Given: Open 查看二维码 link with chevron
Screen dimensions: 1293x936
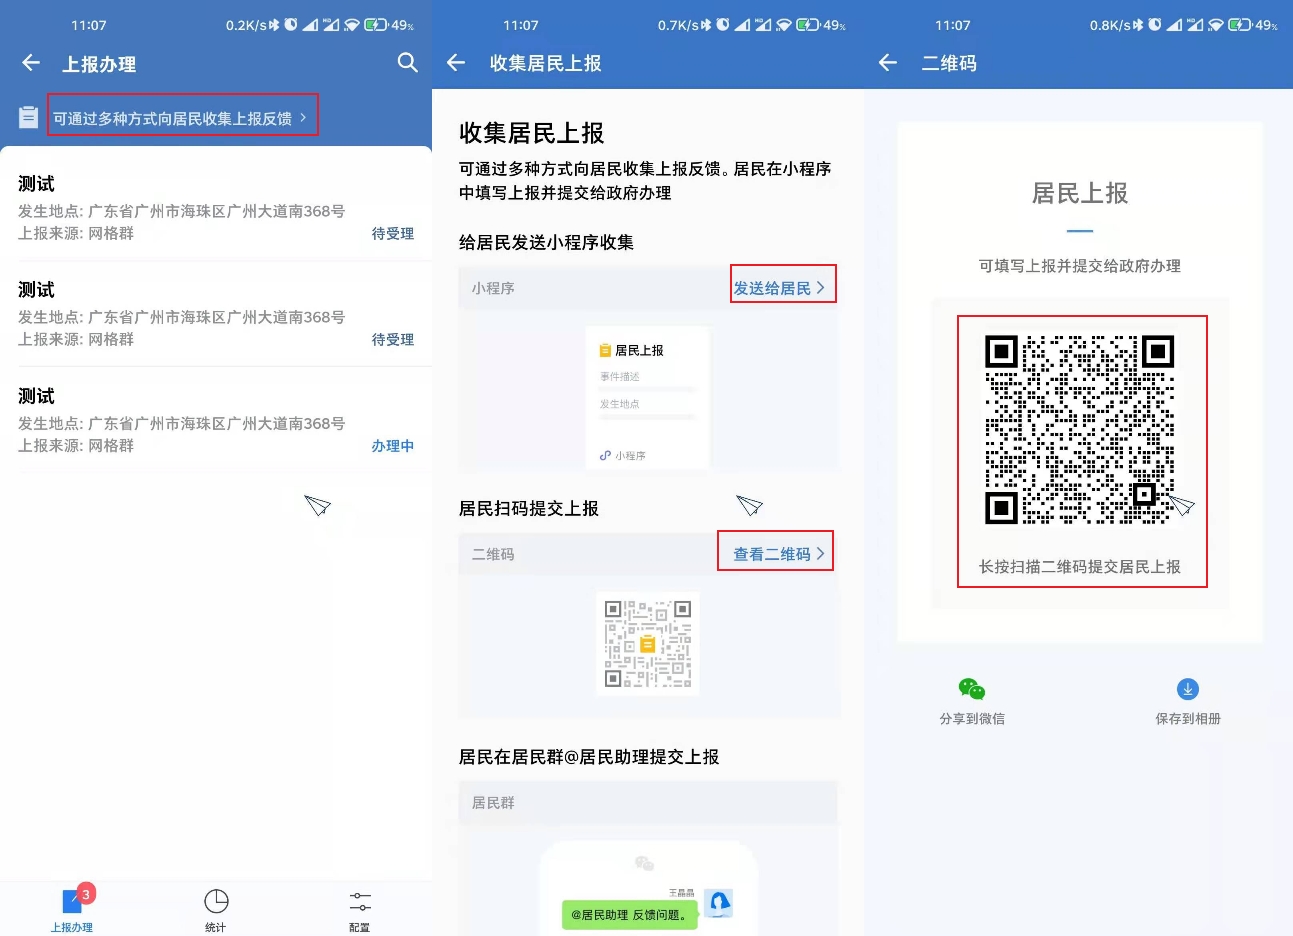Looking at the screenshot, I should 777,554.
